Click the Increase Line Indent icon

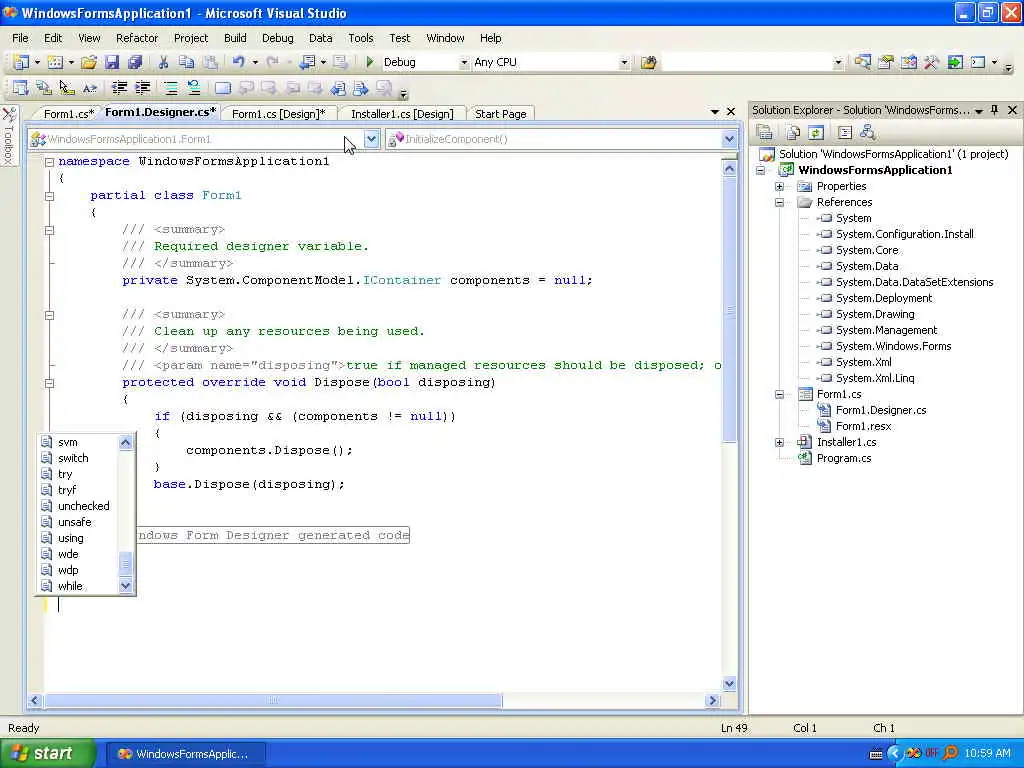point(142,88)
